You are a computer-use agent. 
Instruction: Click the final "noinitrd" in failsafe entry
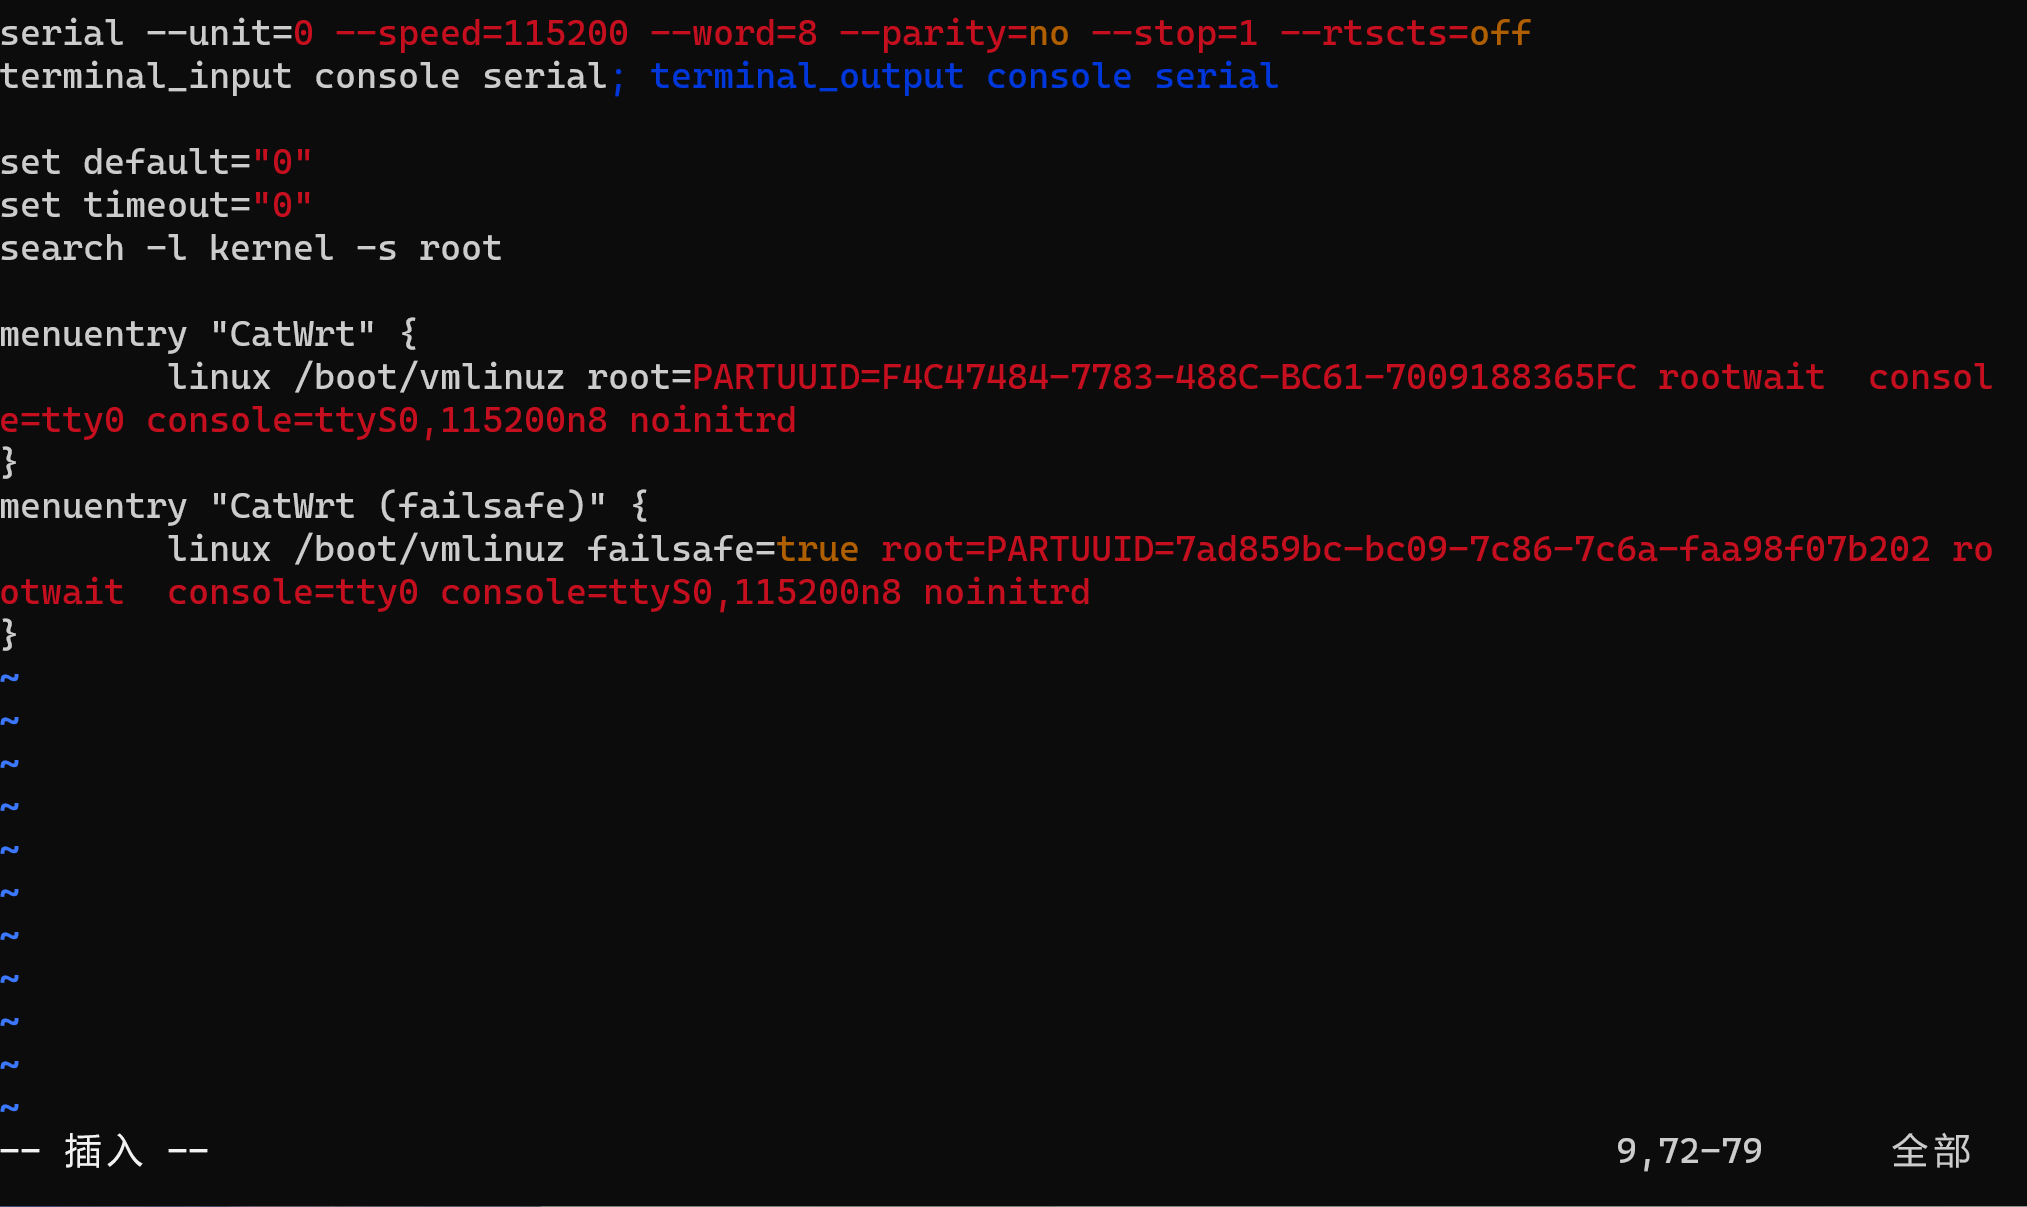pos(1006,593)
